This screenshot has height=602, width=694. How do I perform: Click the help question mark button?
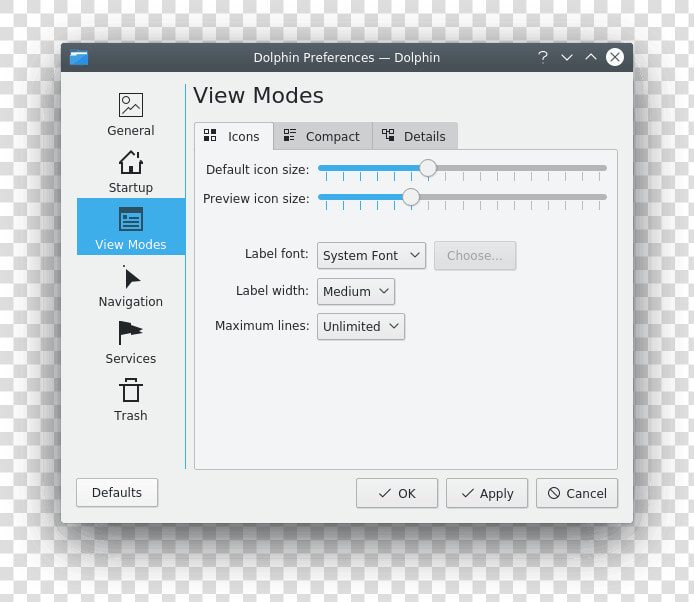pyautogui.click(x=543, y=57)
